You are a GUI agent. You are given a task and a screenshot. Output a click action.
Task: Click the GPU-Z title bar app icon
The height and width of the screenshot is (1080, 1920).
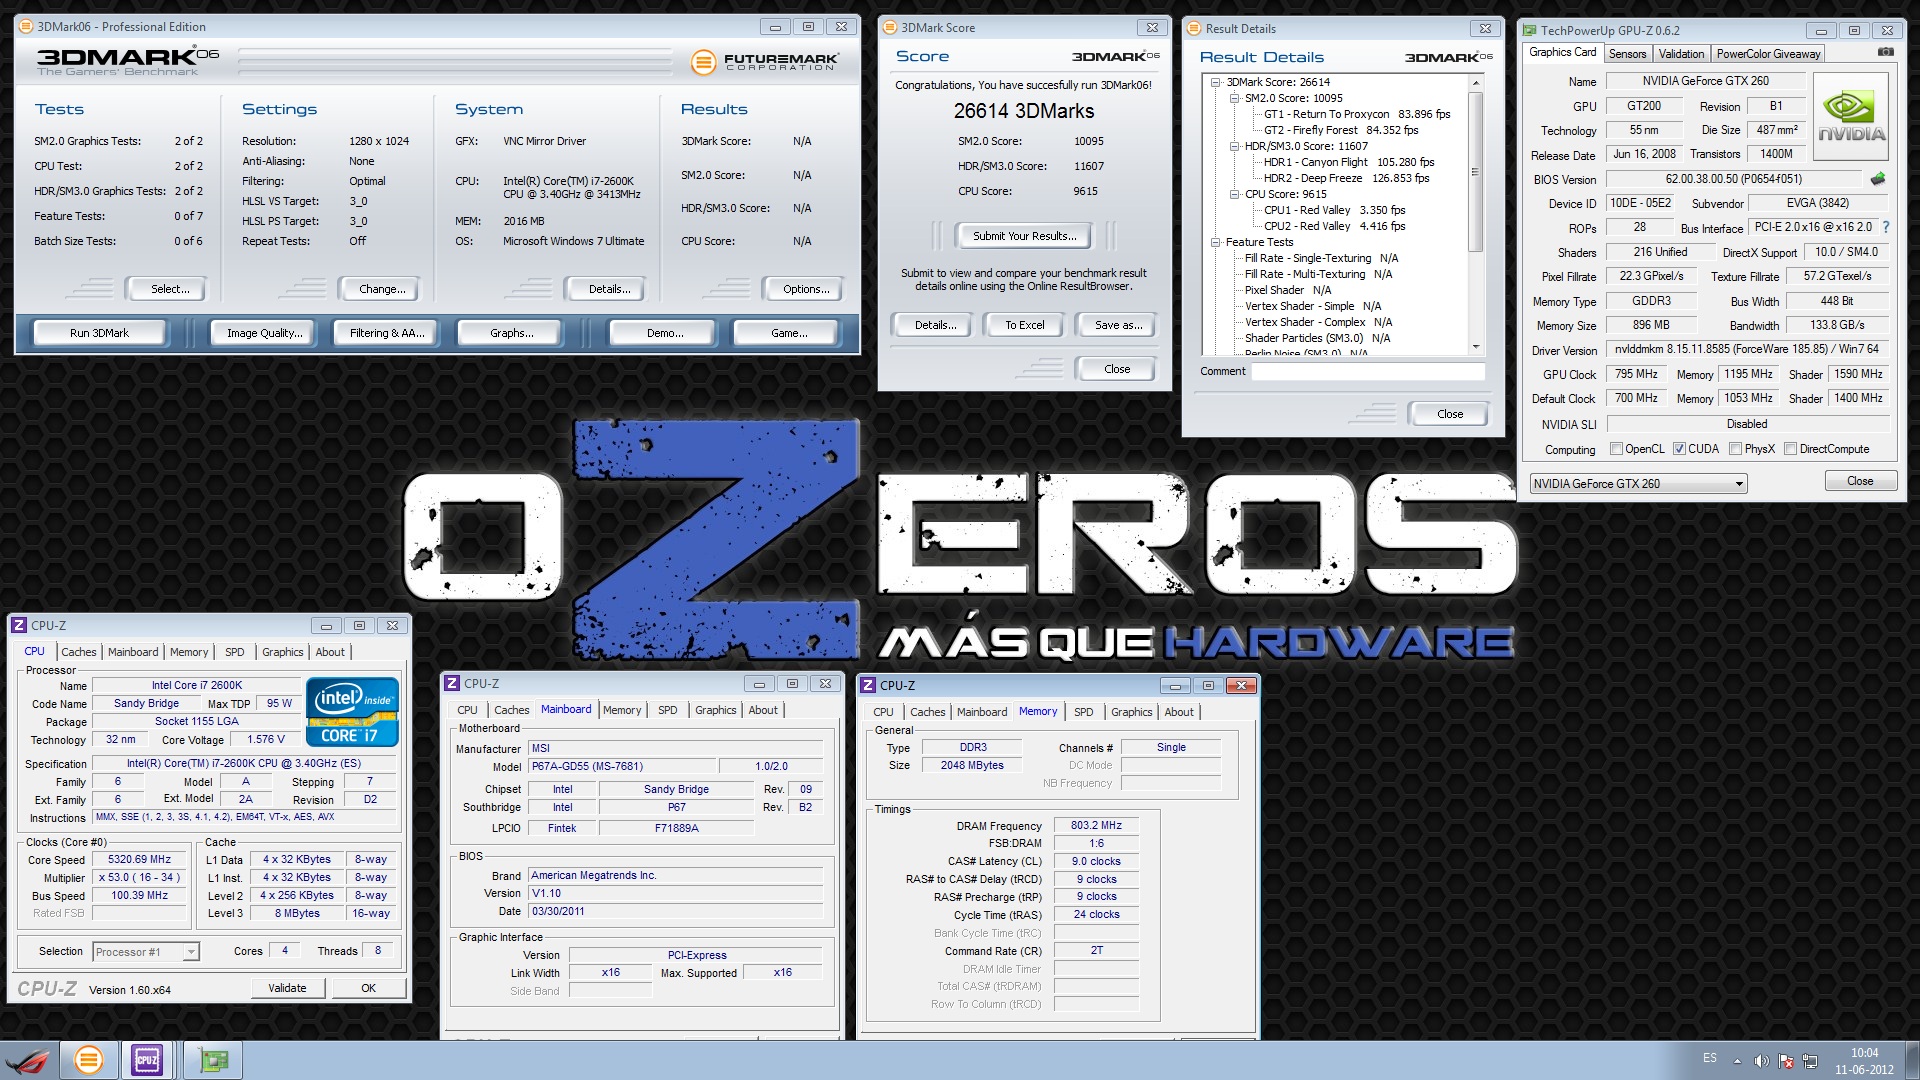point(1530,30)
